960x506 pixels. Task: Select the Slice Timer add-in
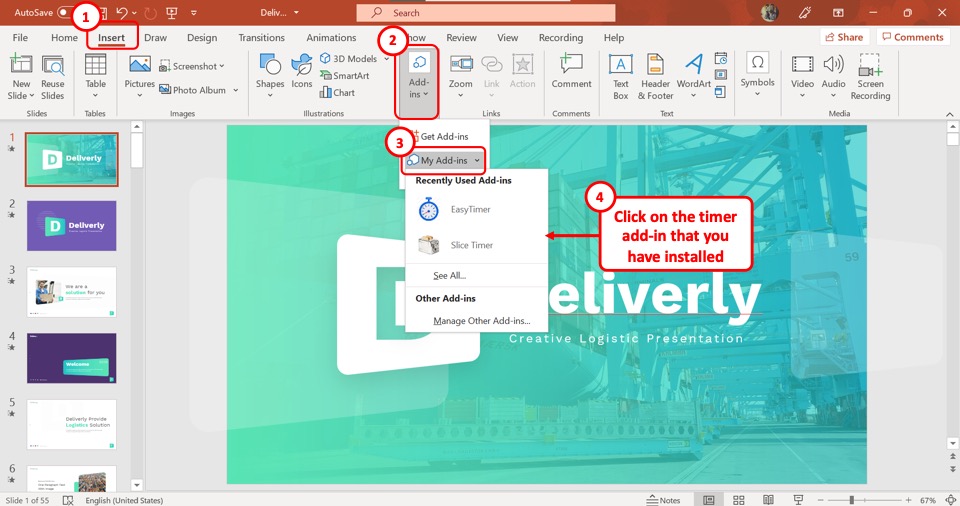(471, 245)
